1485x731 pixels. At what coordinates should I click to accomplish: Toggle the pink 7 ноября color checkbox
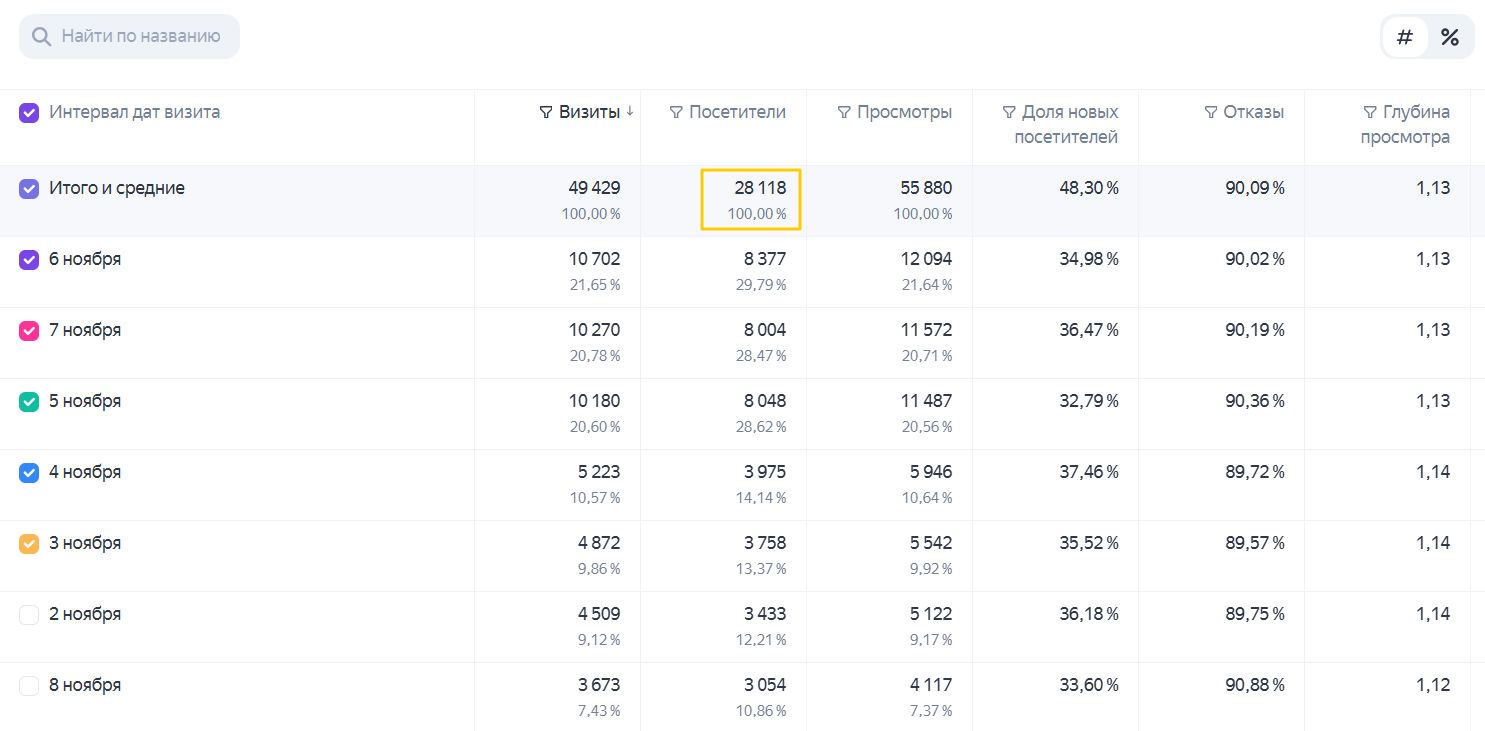[x=29, y=330]
